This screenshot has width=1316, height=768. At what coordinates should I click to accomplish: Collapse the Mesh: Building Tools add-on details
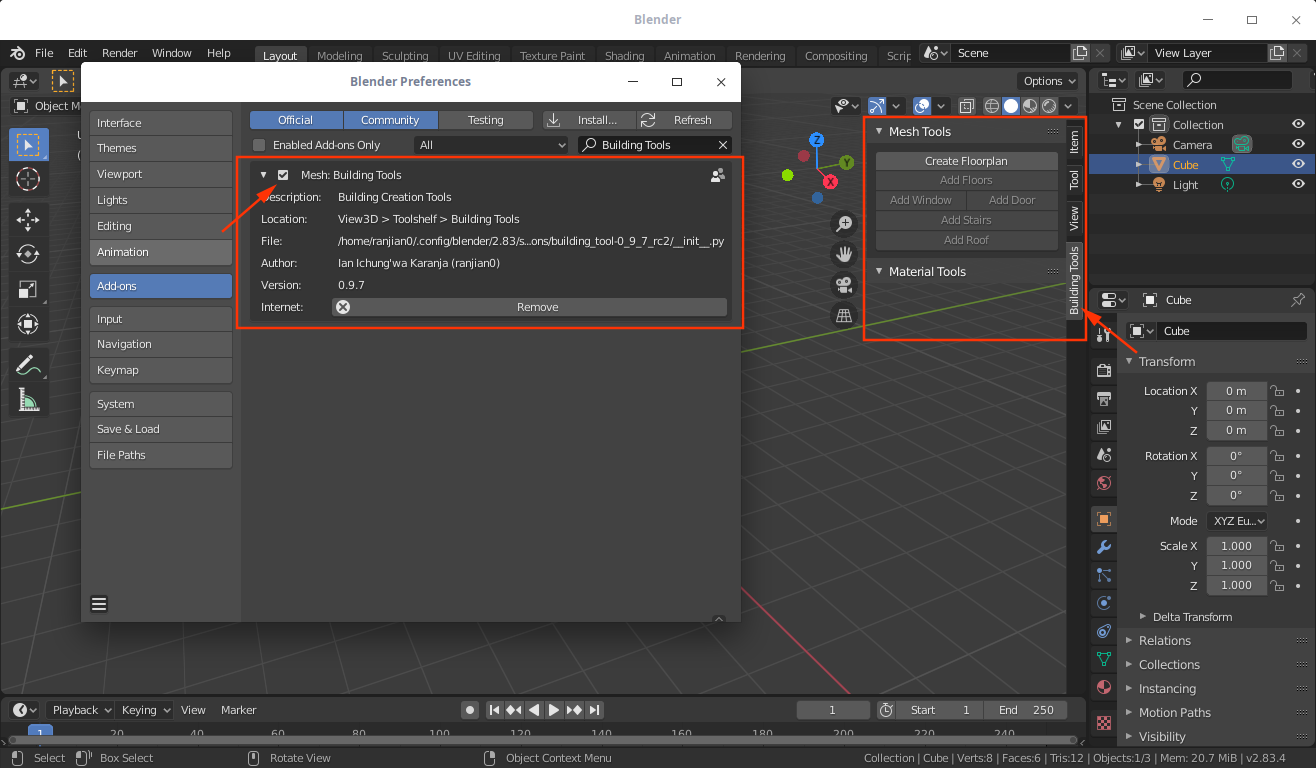[264, 175]
